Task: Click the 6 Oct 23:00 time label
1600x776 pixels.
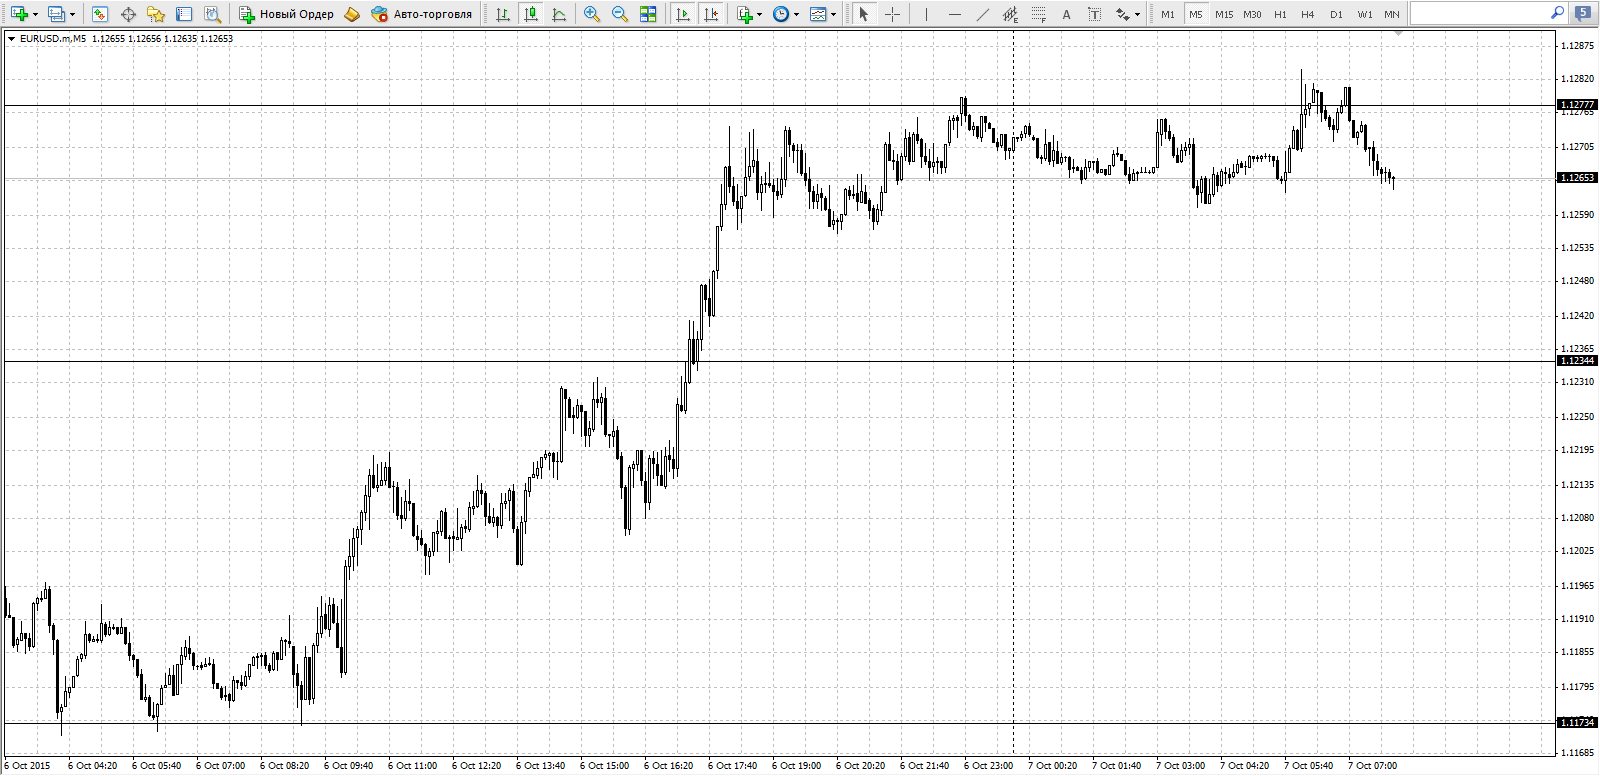Action: pos(988,766)
